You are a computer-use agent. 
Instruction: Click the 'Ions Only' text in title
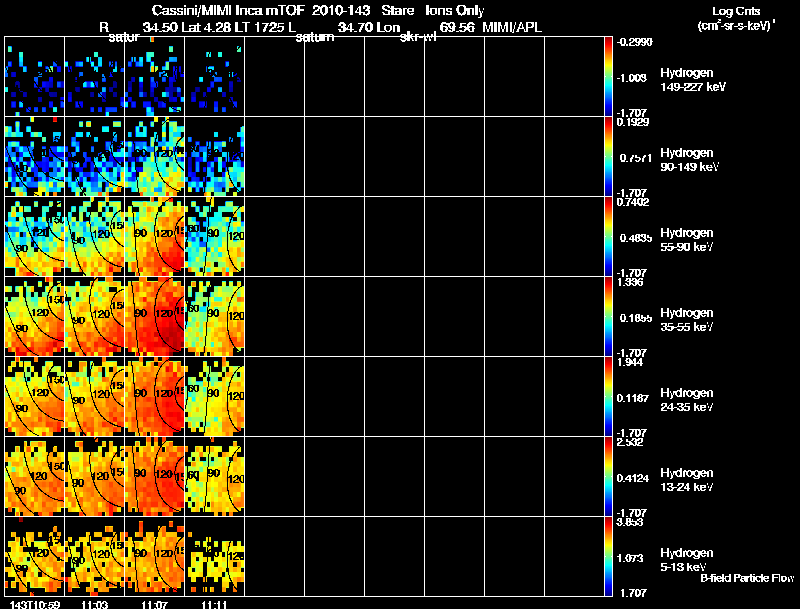click(455, 10)
